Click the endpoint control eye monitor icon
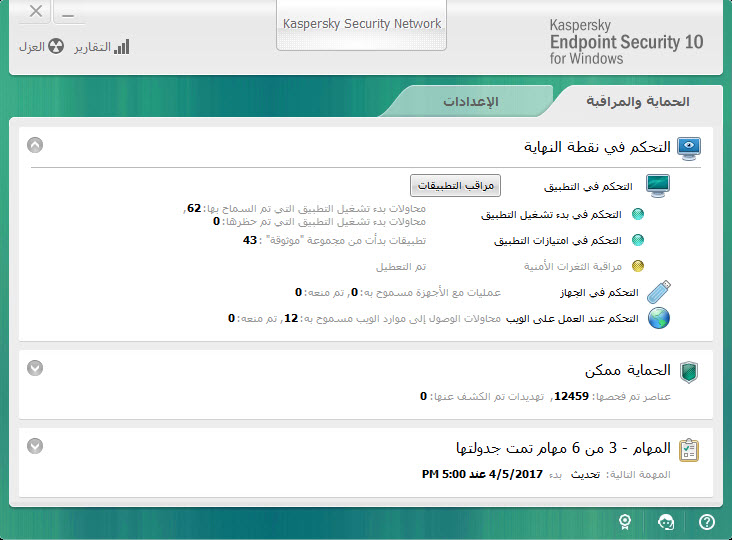The image size is (732, 540). [689, 148]
